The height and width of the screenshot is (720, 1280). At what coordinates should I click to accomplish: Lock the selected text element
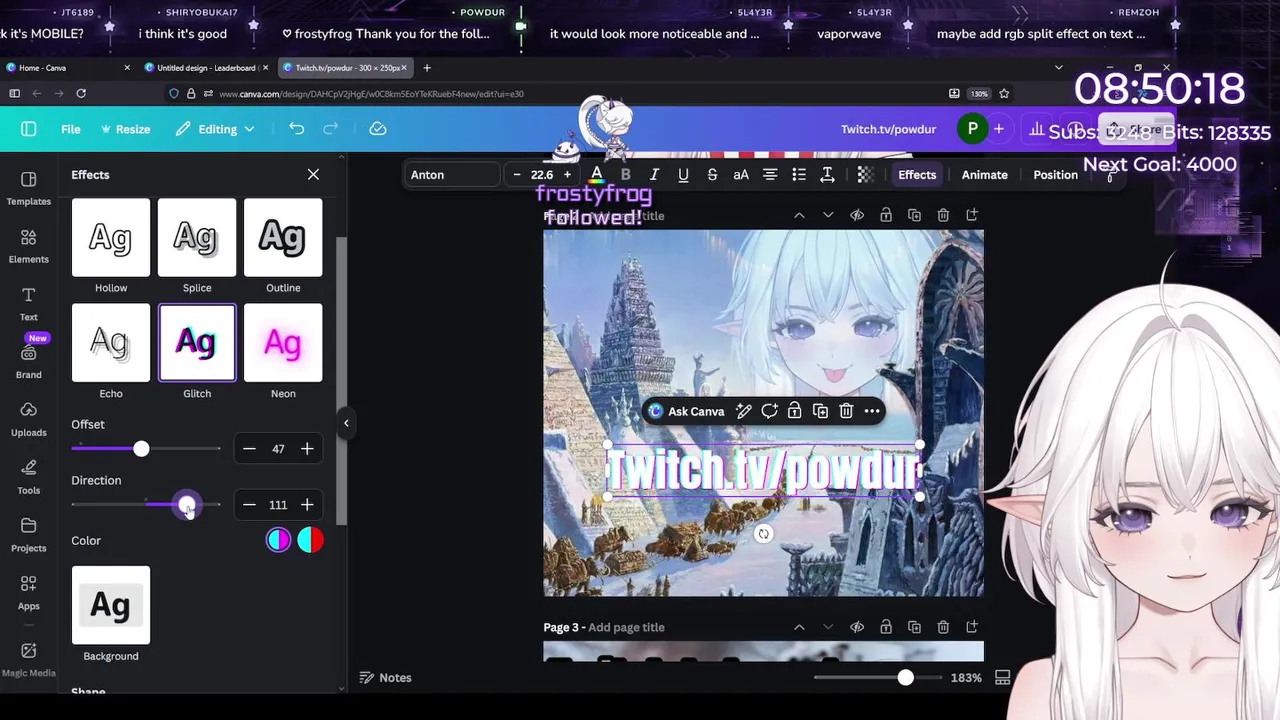click(x=794, y=411)
